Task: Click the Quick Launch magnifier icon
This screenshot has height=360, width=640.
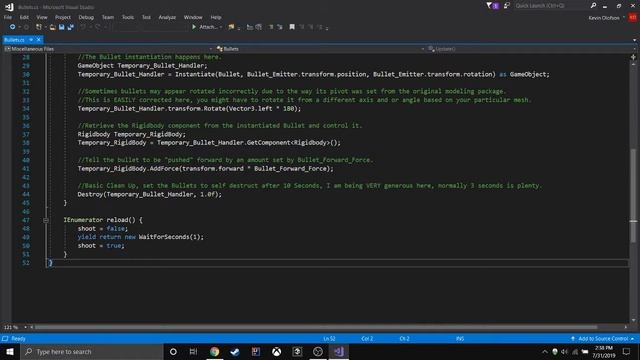Action: tap(593, 6)
